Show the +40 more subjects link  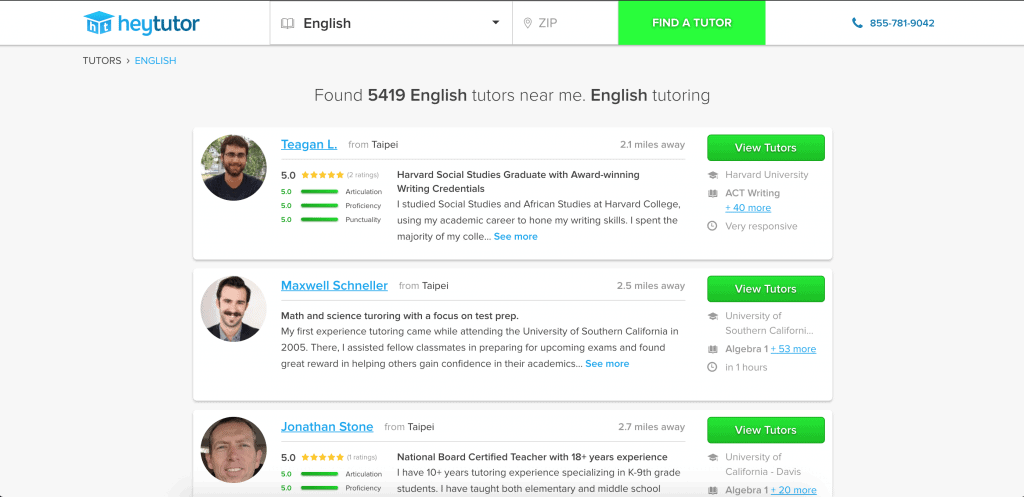[x=748, y=208]
